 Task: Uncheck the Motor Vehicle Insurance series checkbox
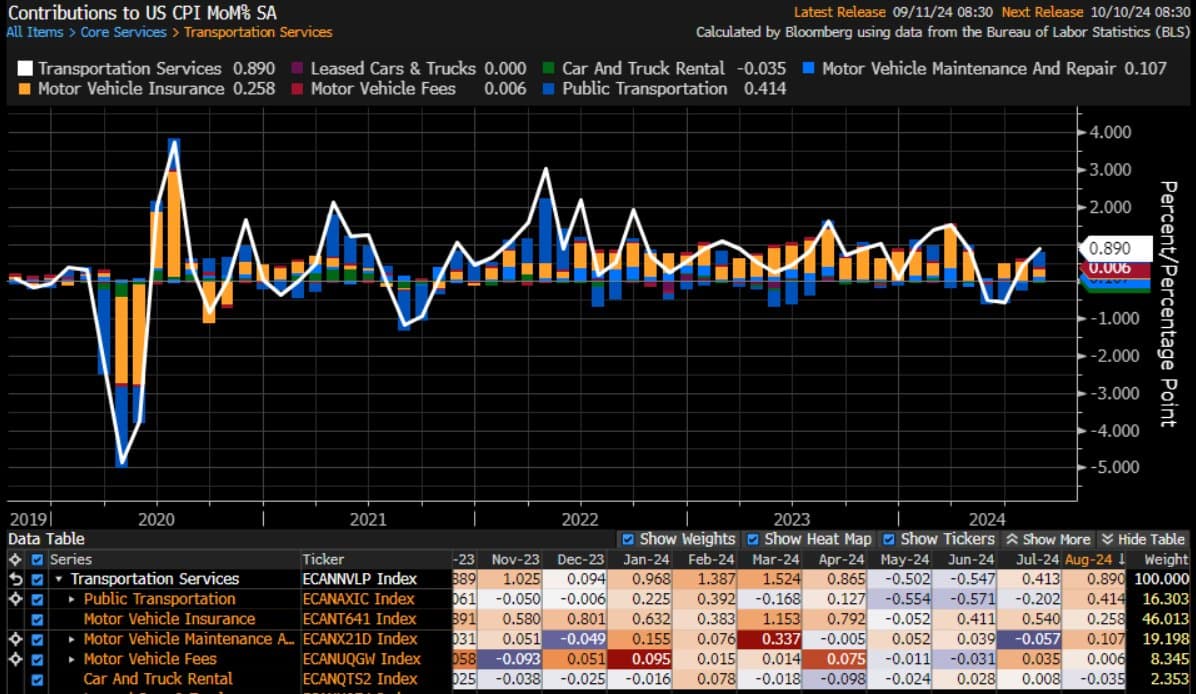click(38, 619)
